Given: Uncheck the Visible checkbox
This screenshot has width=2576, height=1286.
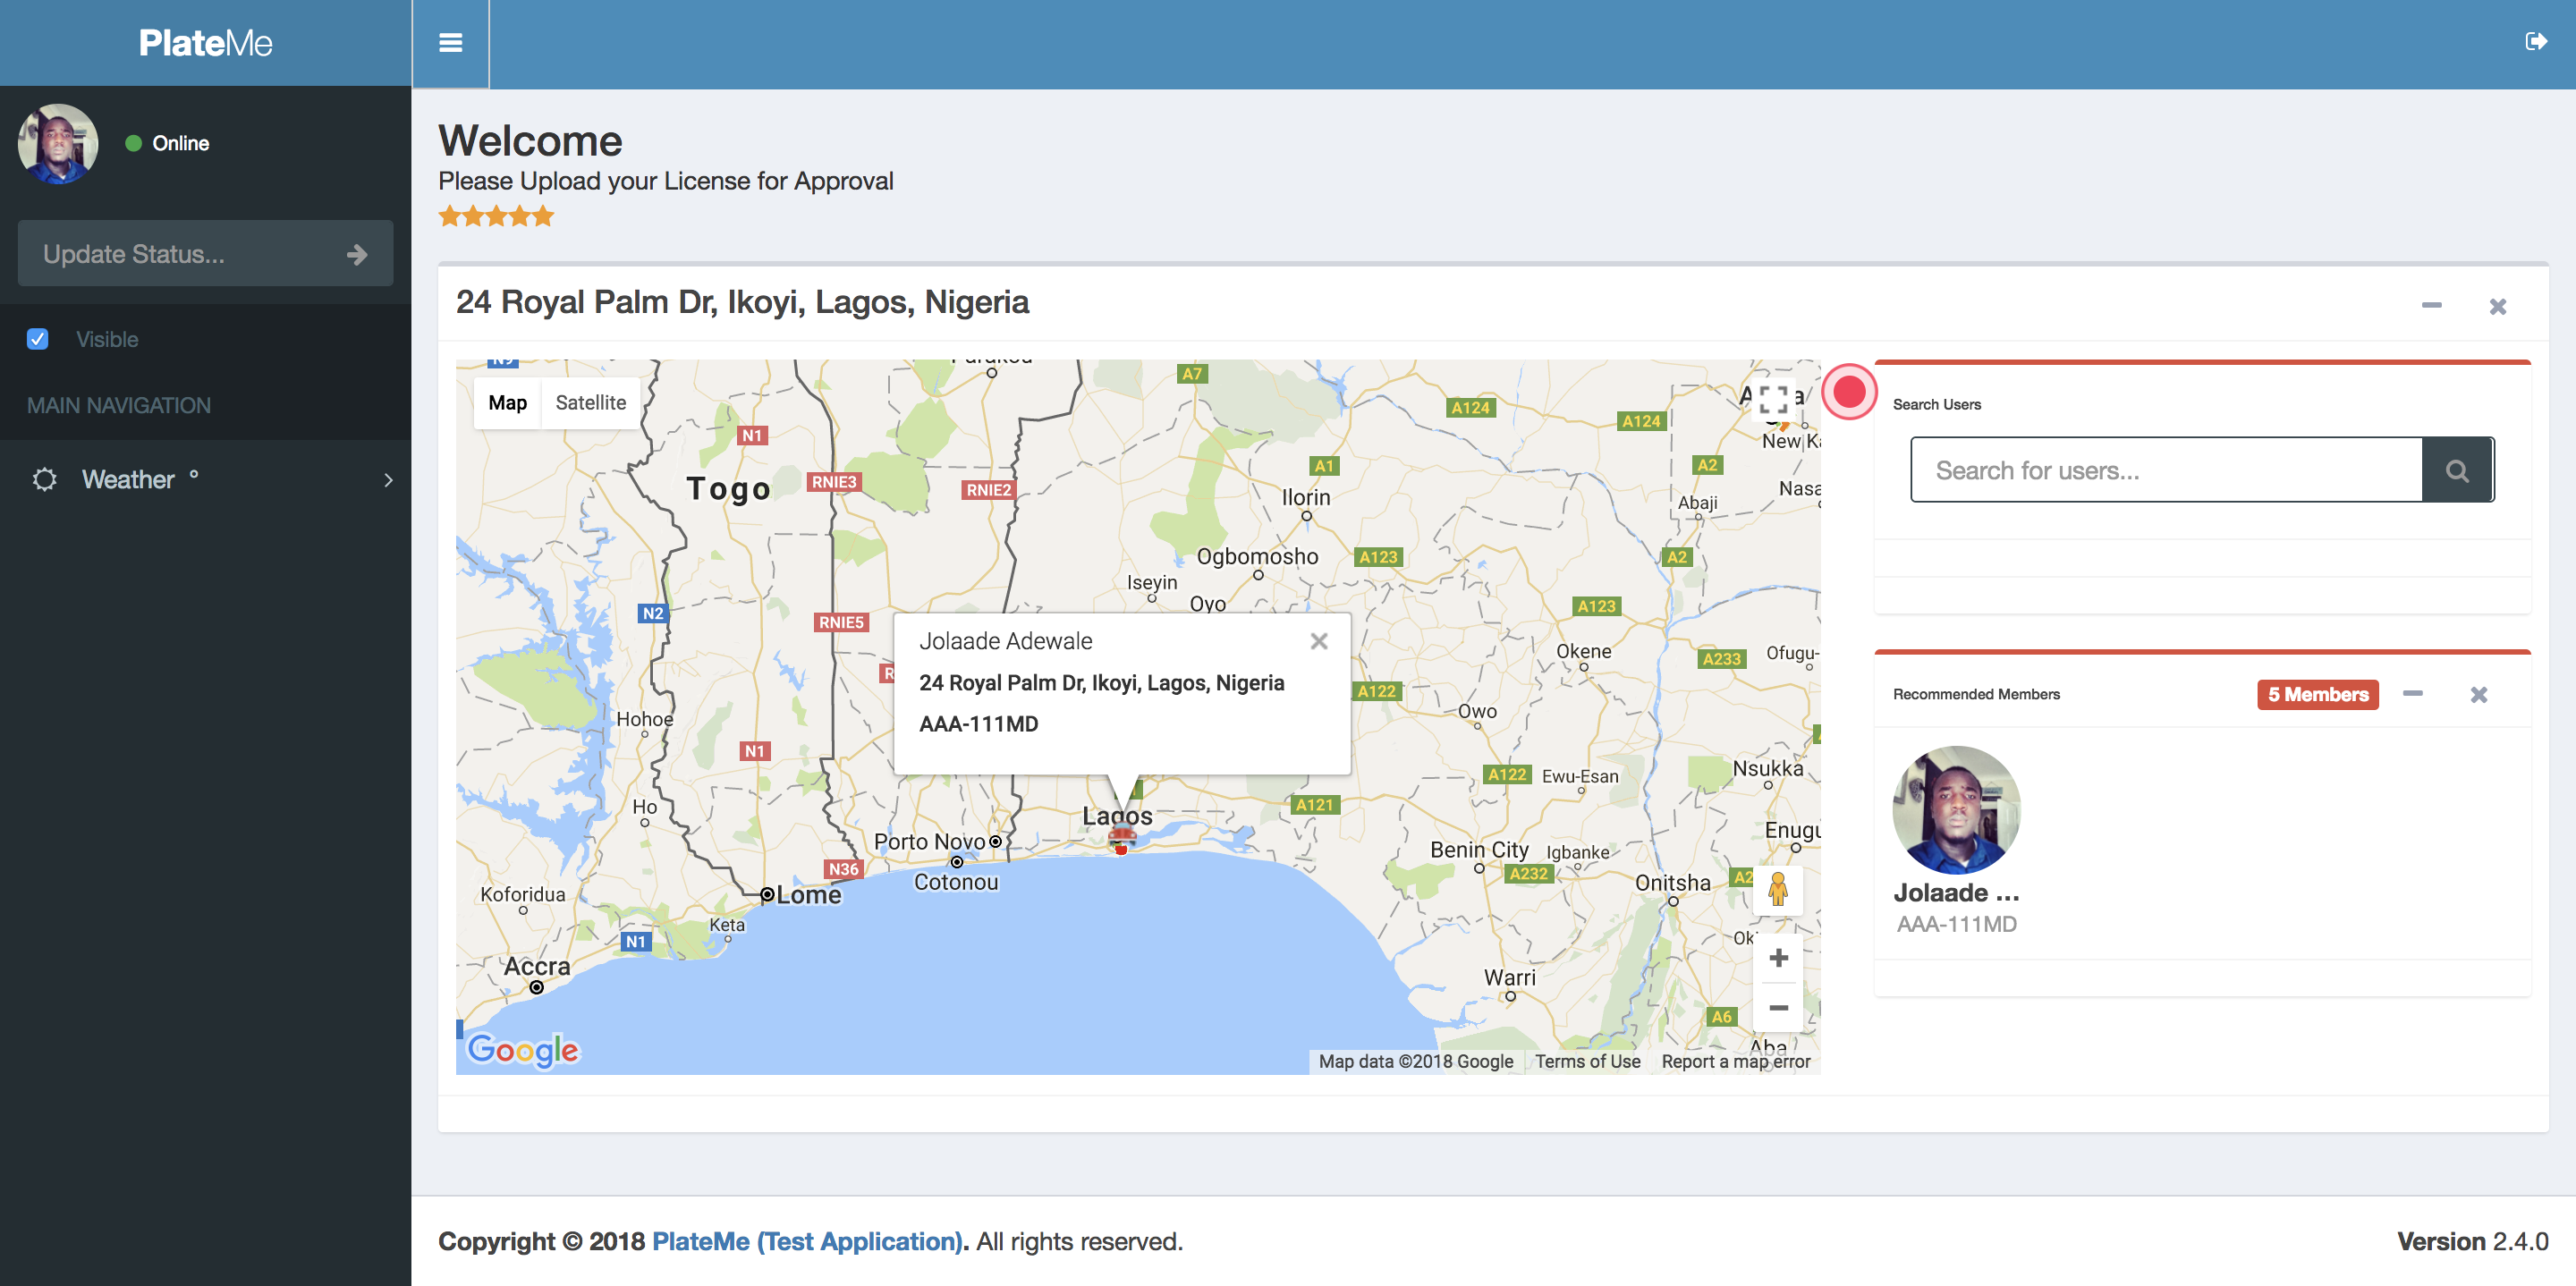Looking at the screenshot, I should pos(38,339).
